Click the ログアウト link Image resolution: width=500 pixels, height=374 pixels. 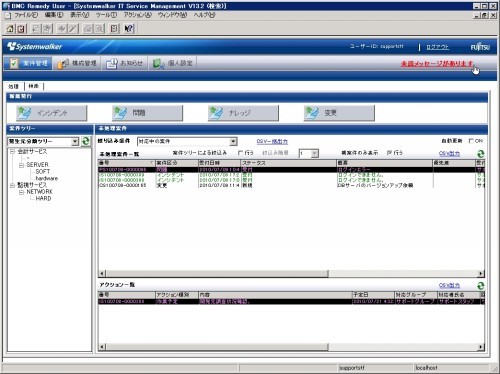click(x=438, y=47)
